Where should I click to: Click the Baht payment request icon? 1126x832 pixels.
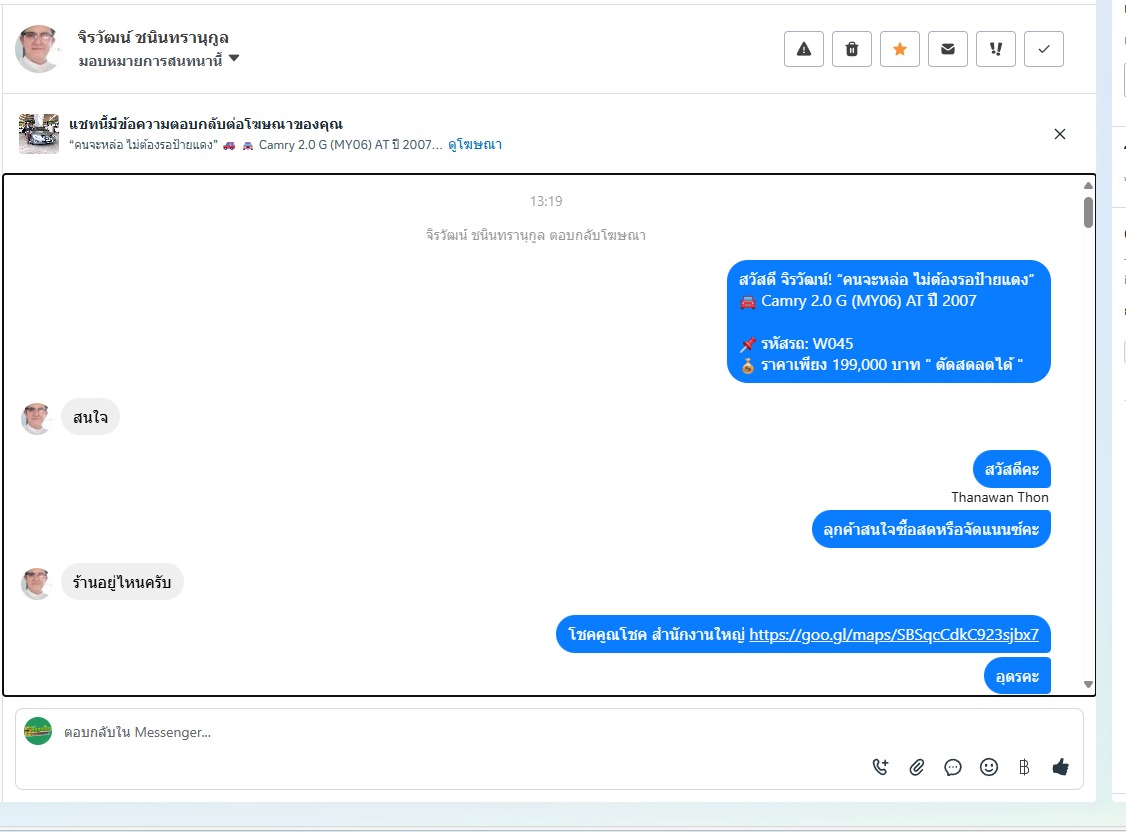(x=1024, y=767)
